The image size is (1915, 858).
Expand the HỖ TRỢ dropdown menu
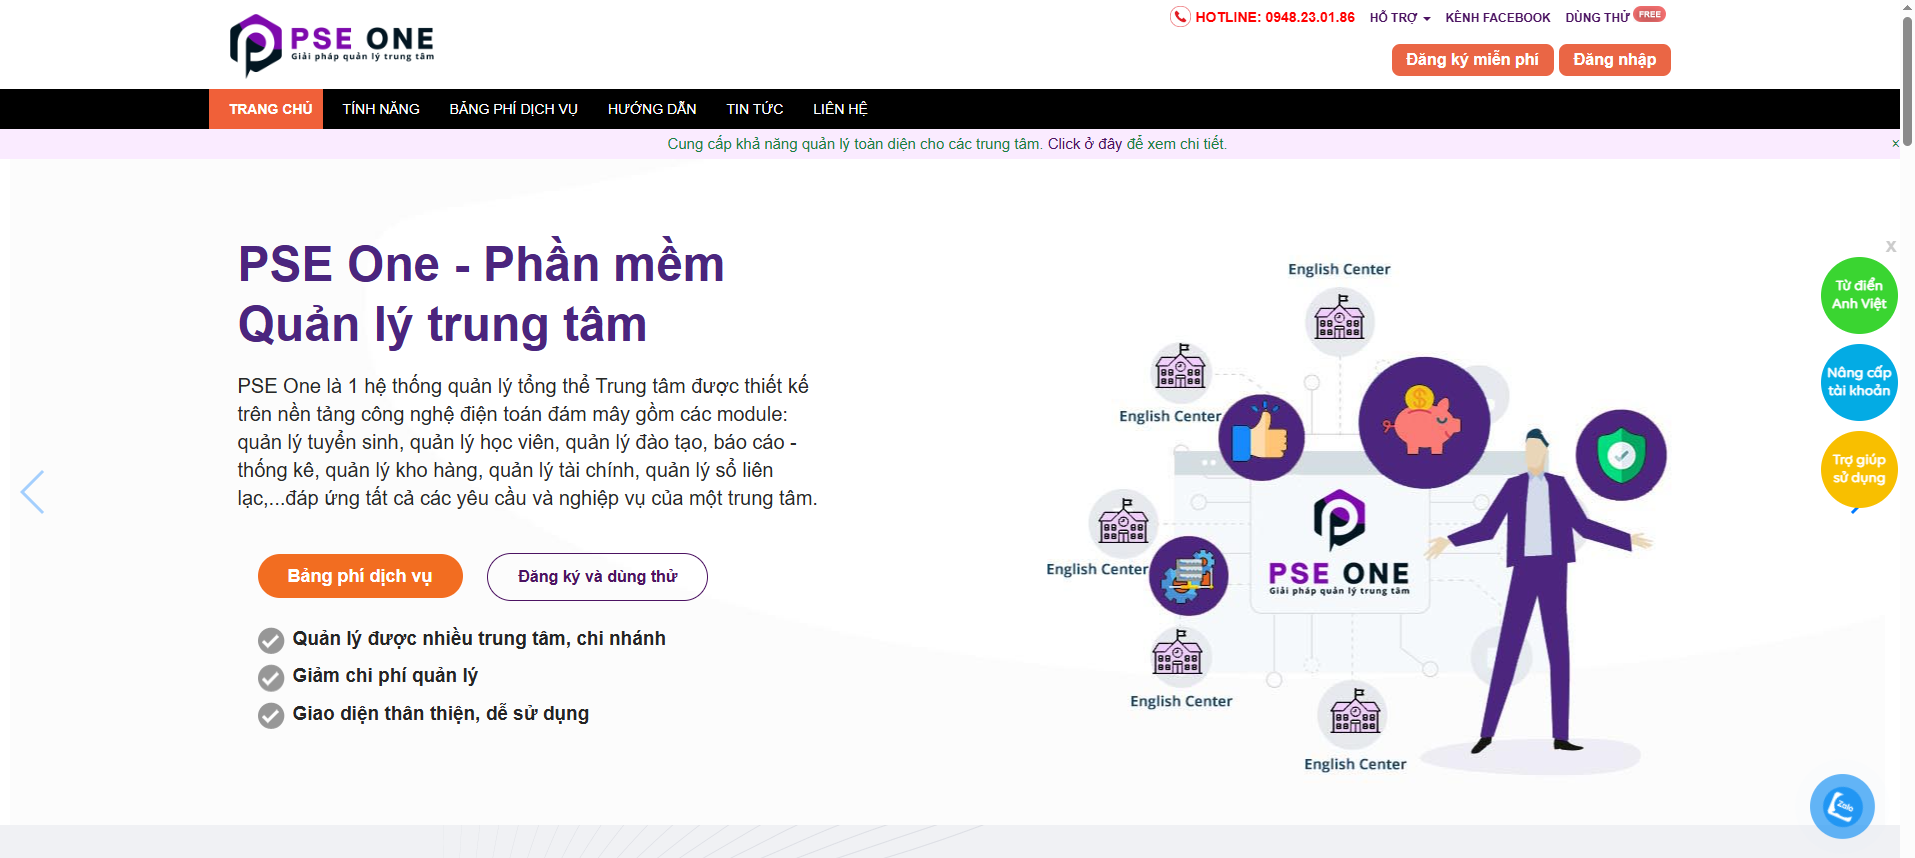(x=1399, y=18)
